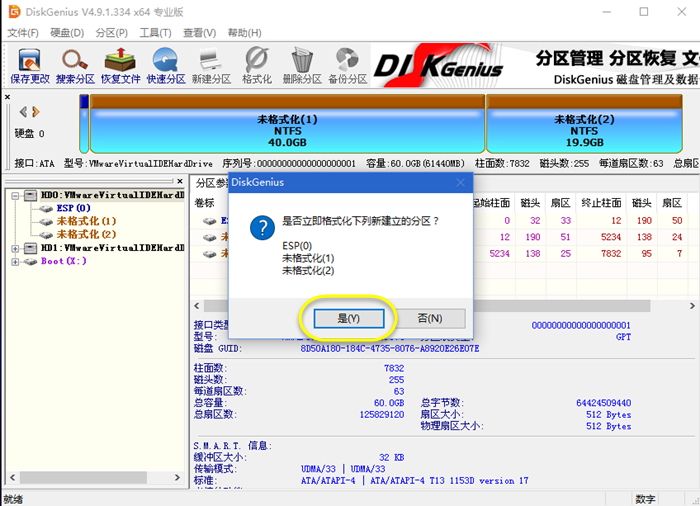Expand the Boot (X:) tree node
Viewport: 700px width, 506px height.
tap(15, 262)
